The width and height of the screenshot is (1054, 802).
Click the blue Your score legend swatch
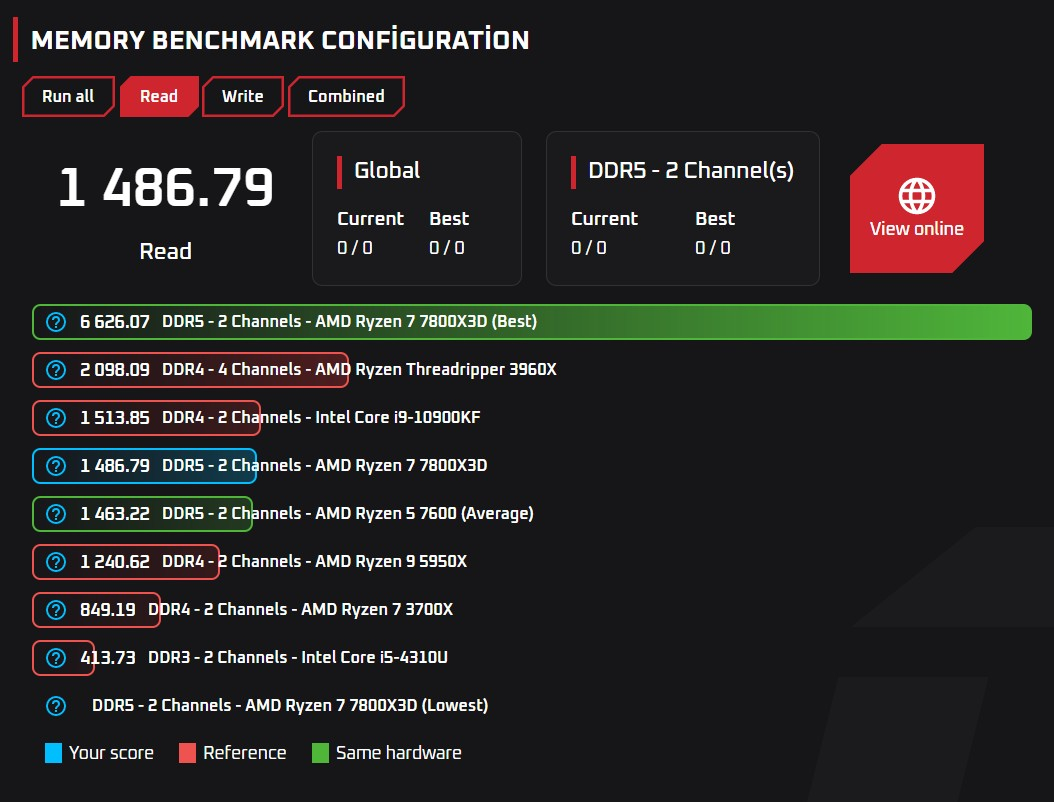tap(53, 753)
